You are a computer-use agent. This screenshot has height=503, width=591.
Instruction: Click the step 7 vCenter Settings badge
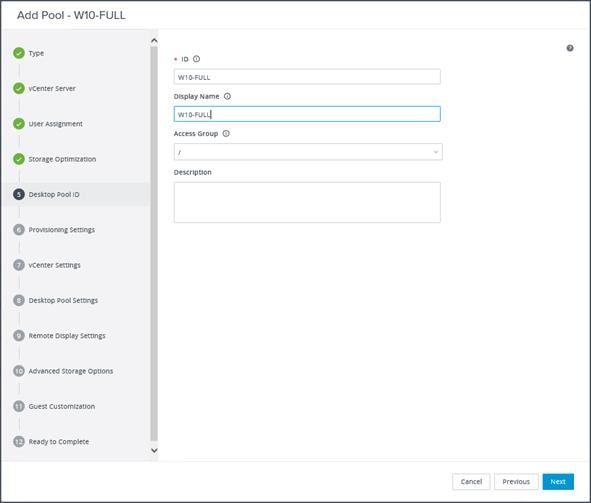click(x=19, y=265)
